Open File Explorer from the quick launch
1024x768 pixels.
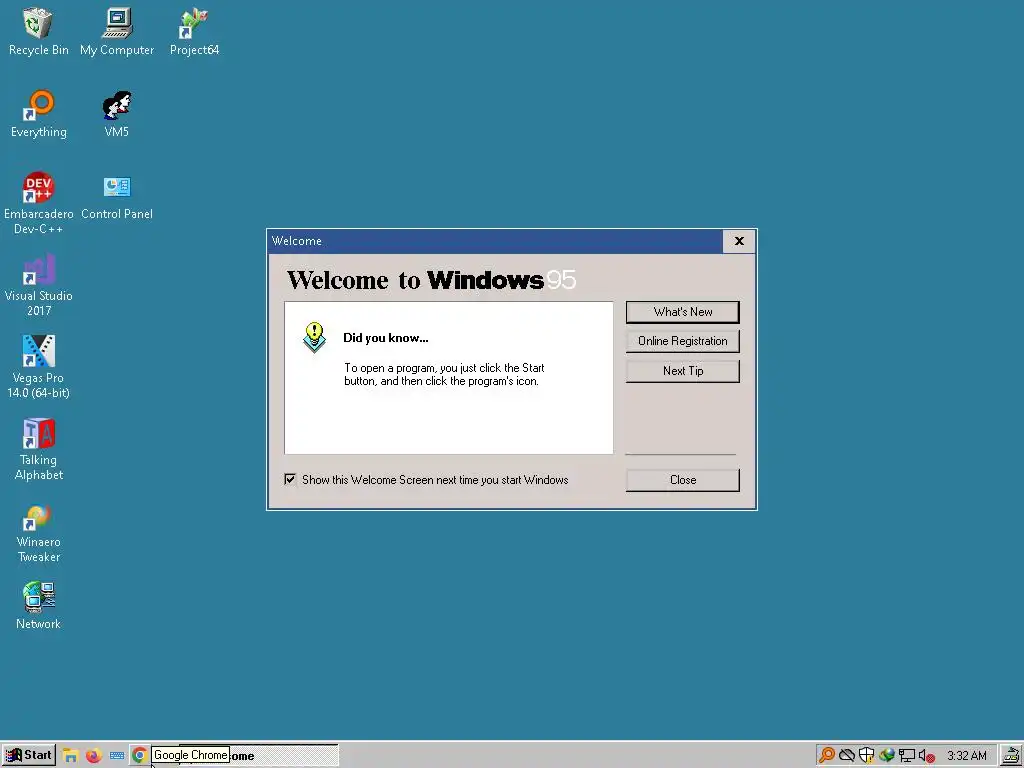click(x=71, y=756)
